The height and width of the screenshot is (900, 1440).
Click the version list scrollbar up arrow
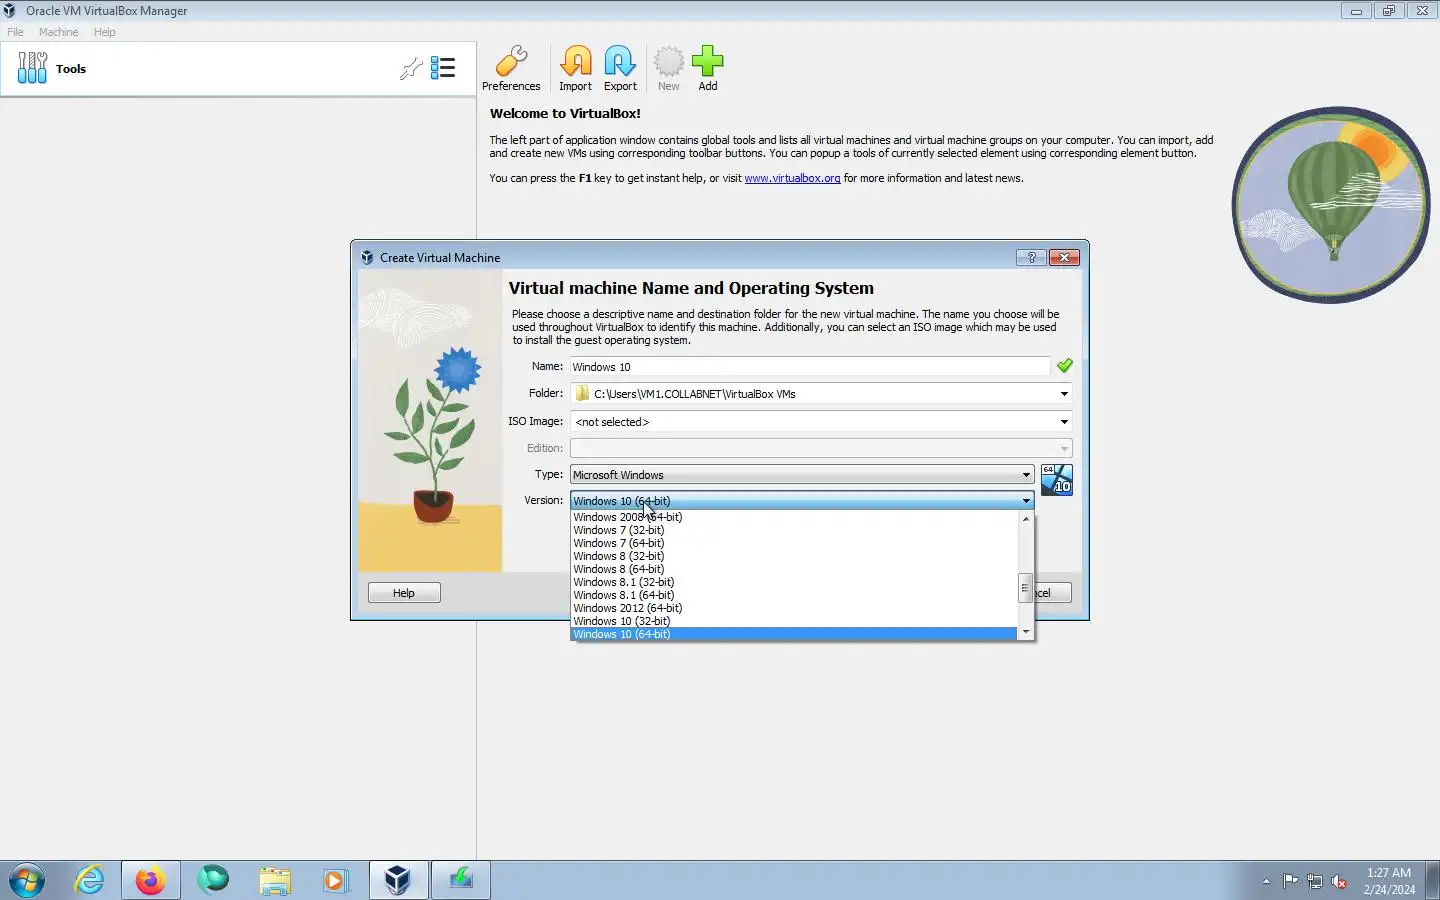point(1025,519)
